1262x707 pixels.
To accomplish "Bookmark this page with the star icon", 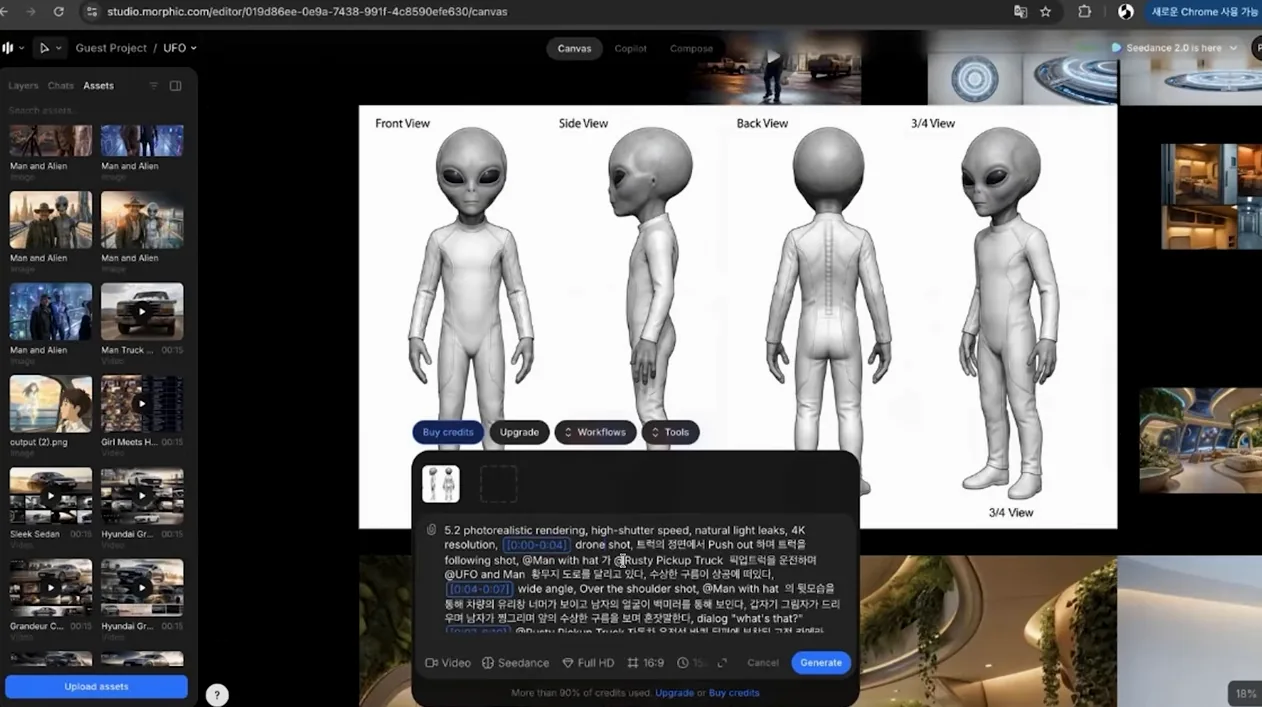I will coord(1046,12).
